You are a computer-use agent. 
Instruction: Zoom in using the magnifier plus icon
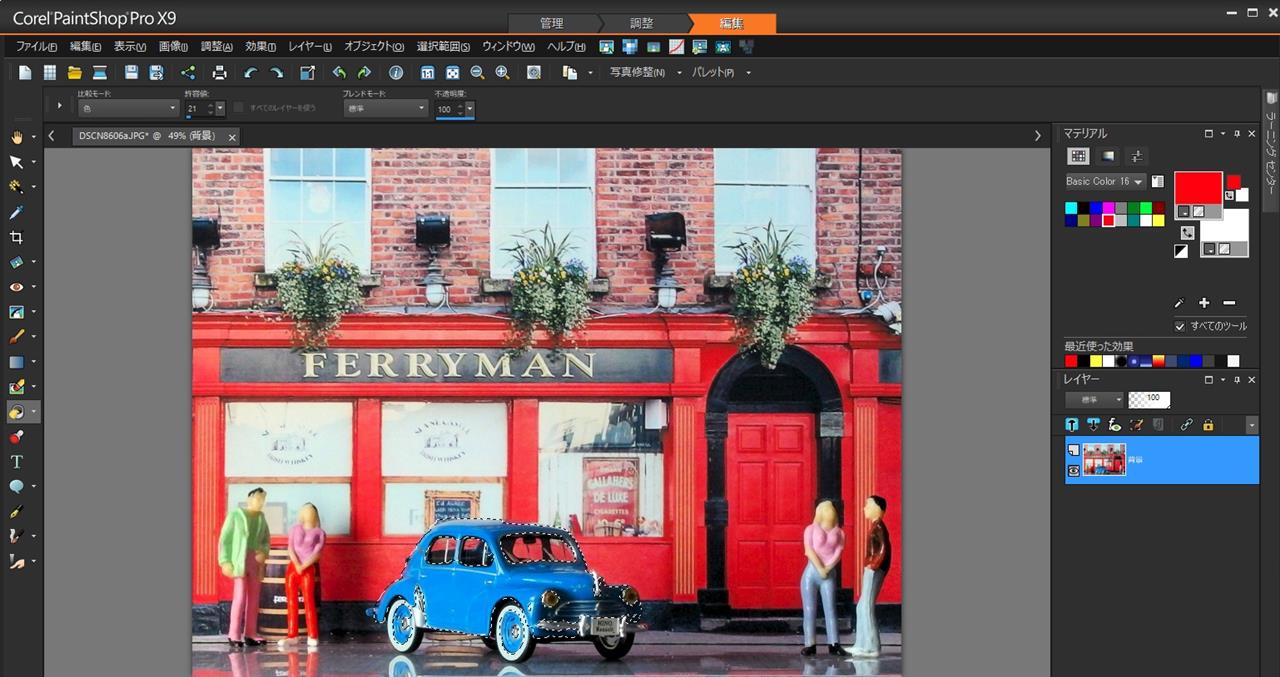tap(502, 73)
